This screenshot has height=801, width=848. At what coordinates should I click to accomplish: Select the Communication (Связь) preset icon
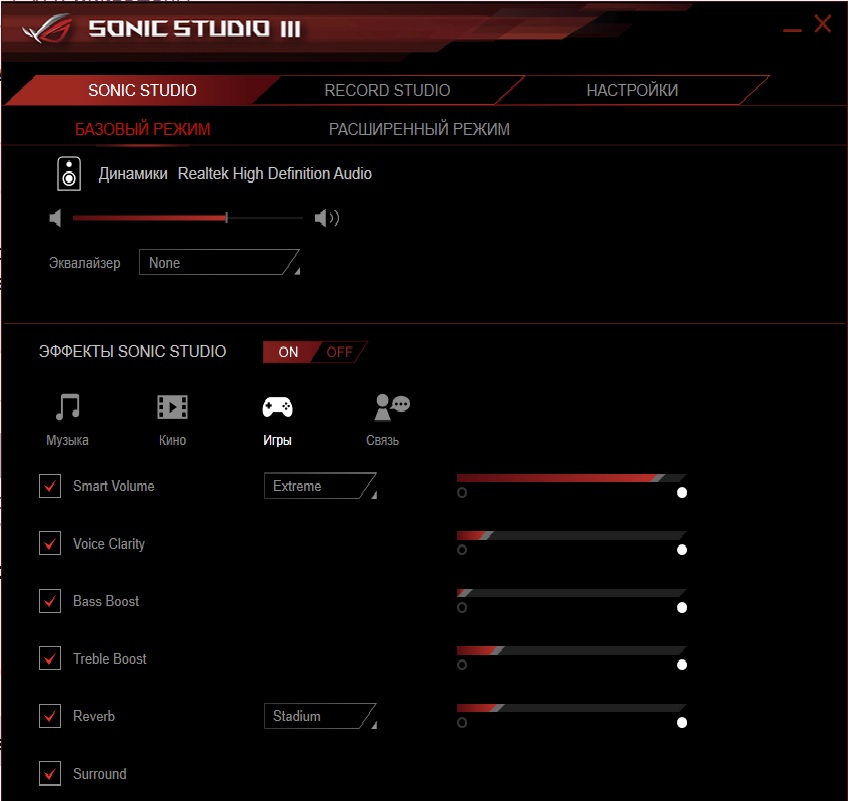pyautogui.click(x=392, y=407)
